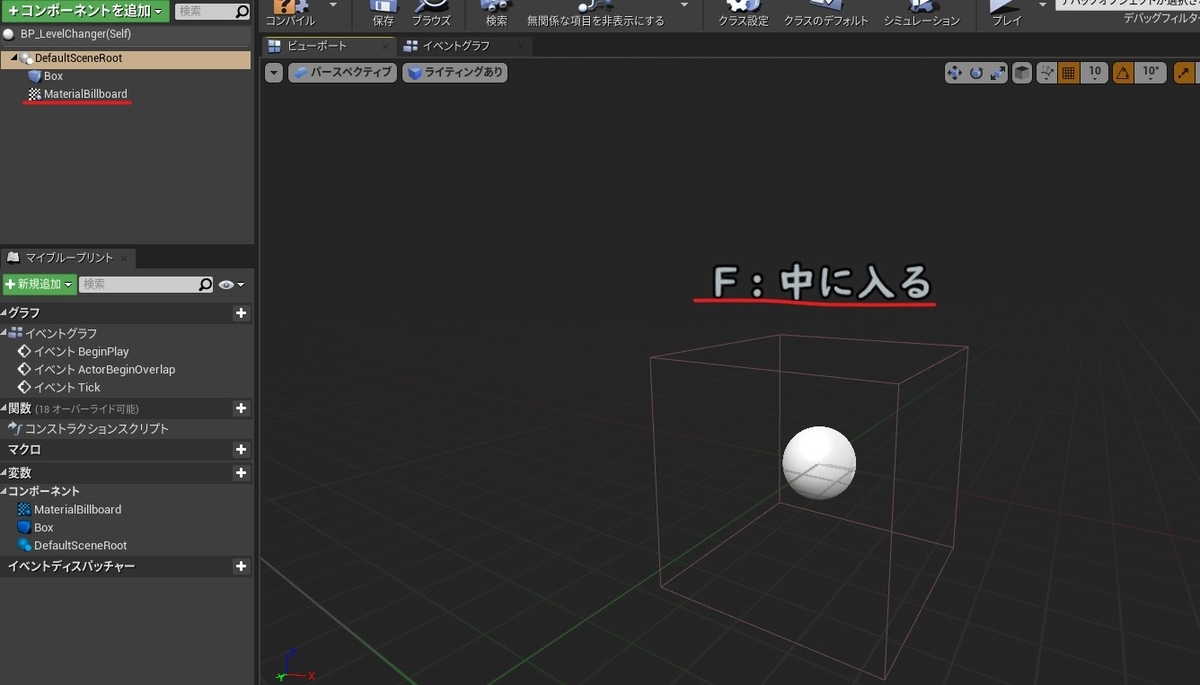
Task: Toggle scale snapping
Action: point(1185,73)
